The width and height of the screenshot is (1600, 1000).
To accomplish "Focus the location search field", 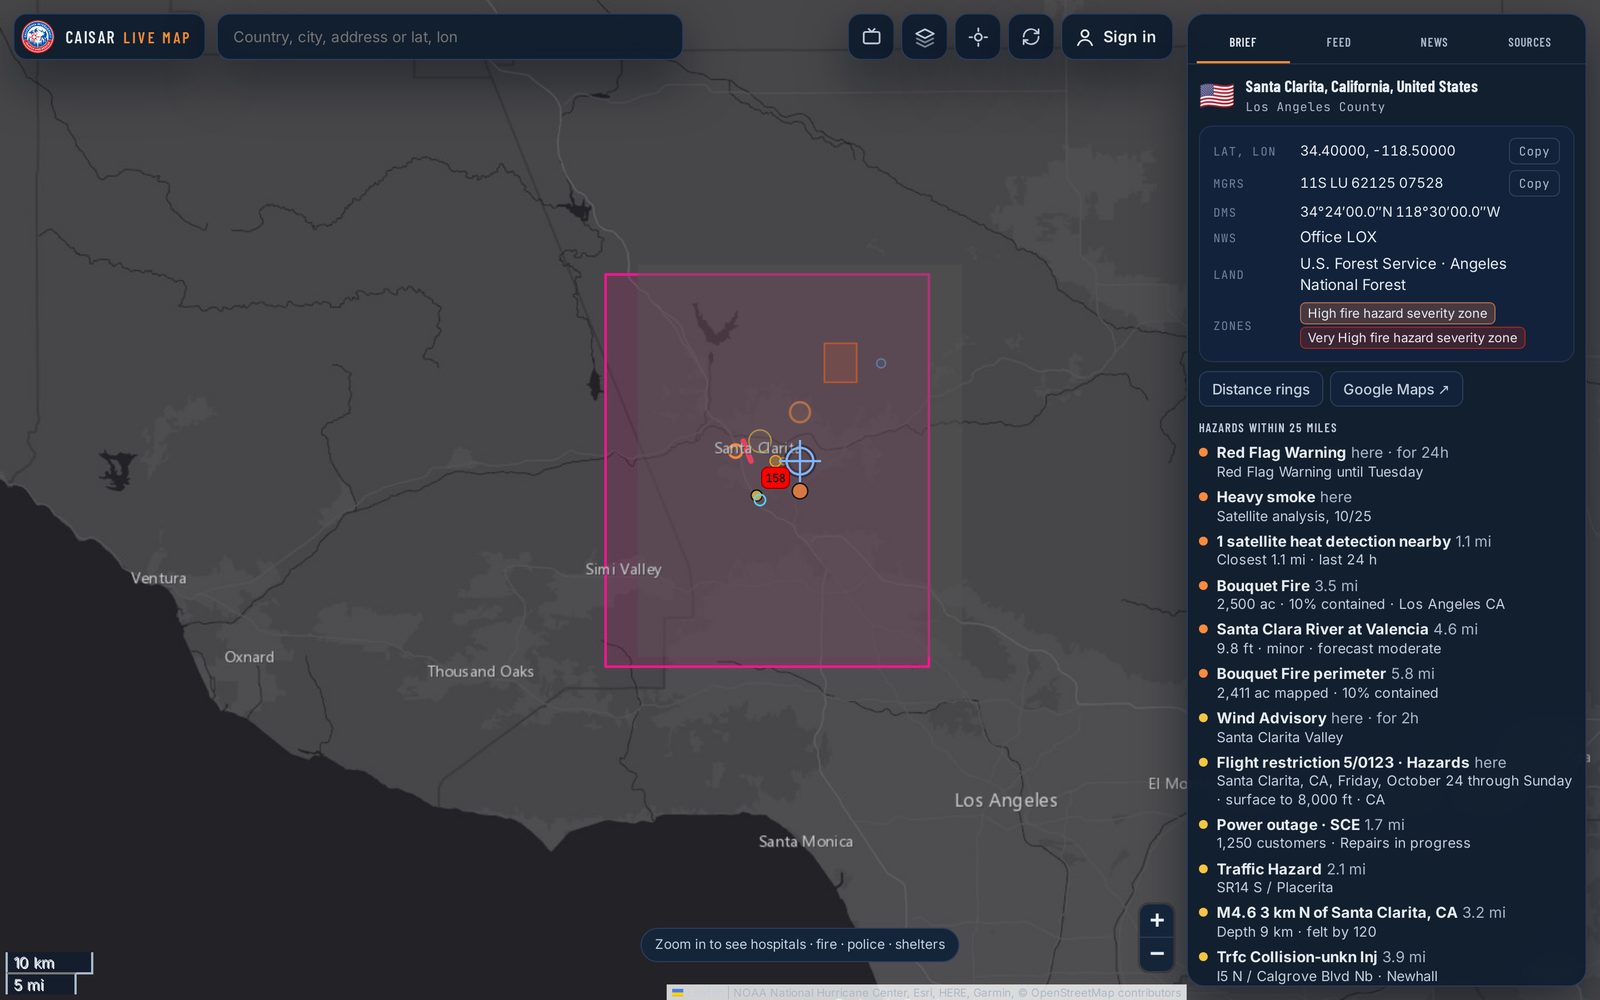I will (450, 37).
